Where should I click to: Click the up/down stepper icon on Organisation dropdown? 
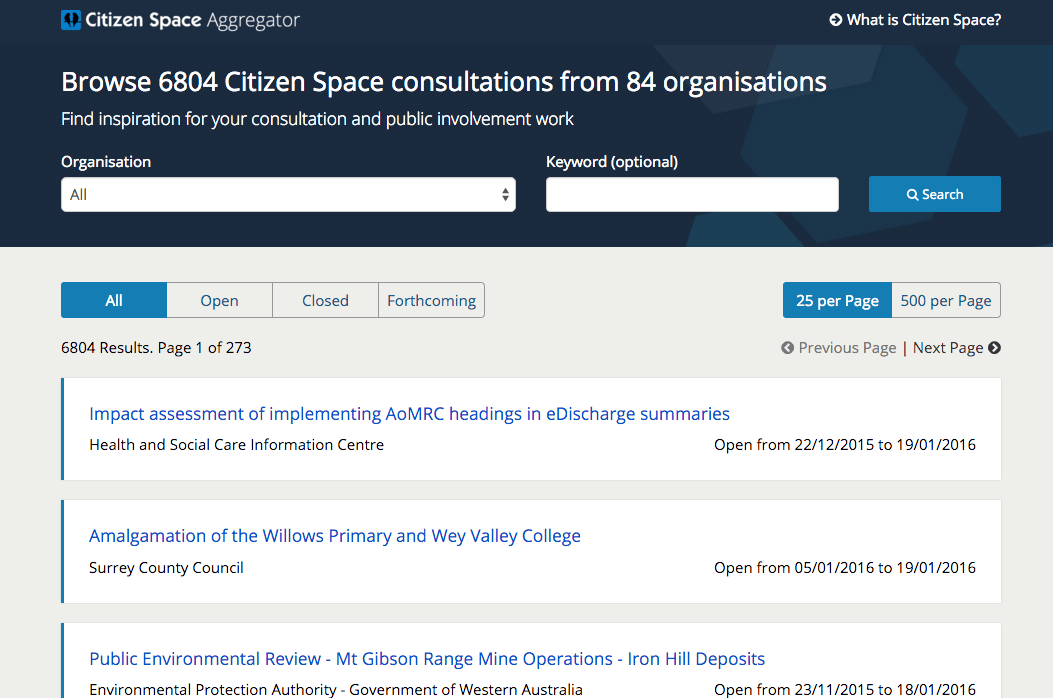click(505, 194)
